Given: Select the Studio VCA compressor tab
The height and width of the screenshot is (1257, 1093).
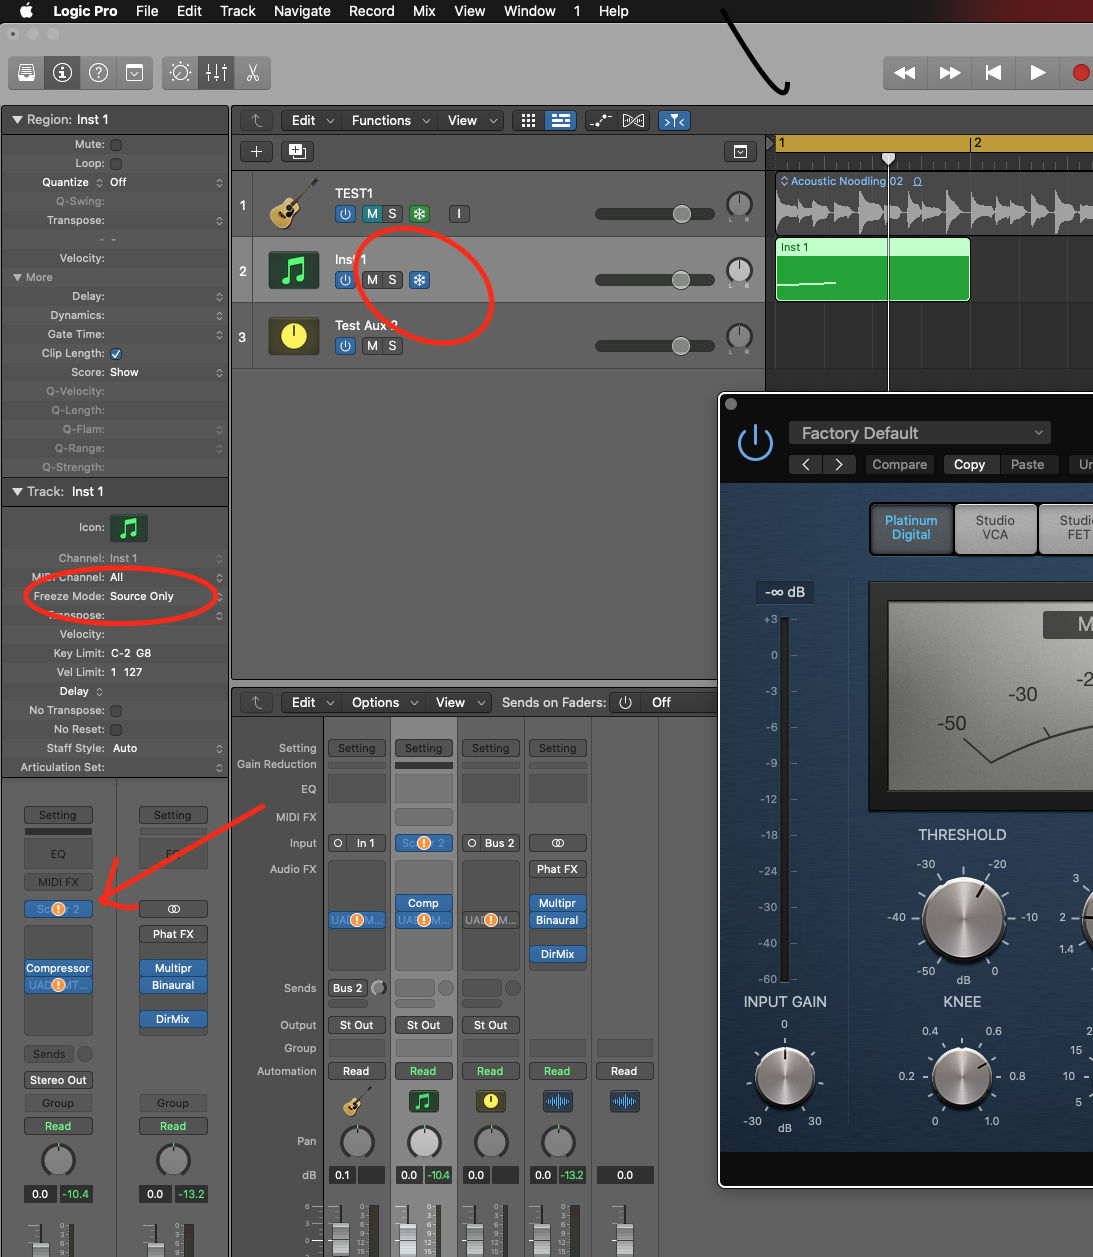Looking at the screenshot, I should pos(995,527).
